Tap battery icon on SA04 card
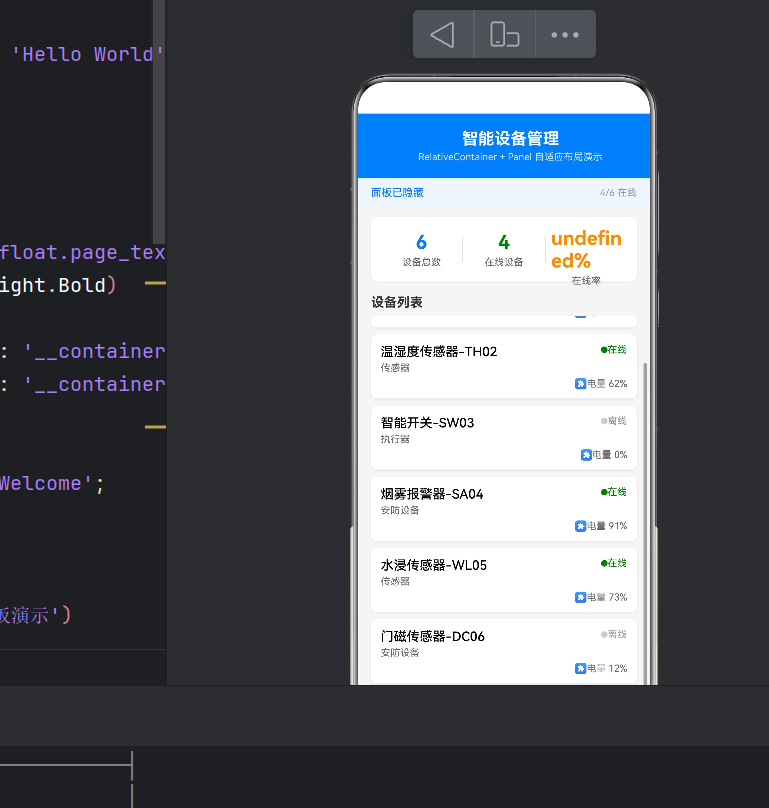The image size is (769, 808). pyautogui.click(x=580, y=526)
